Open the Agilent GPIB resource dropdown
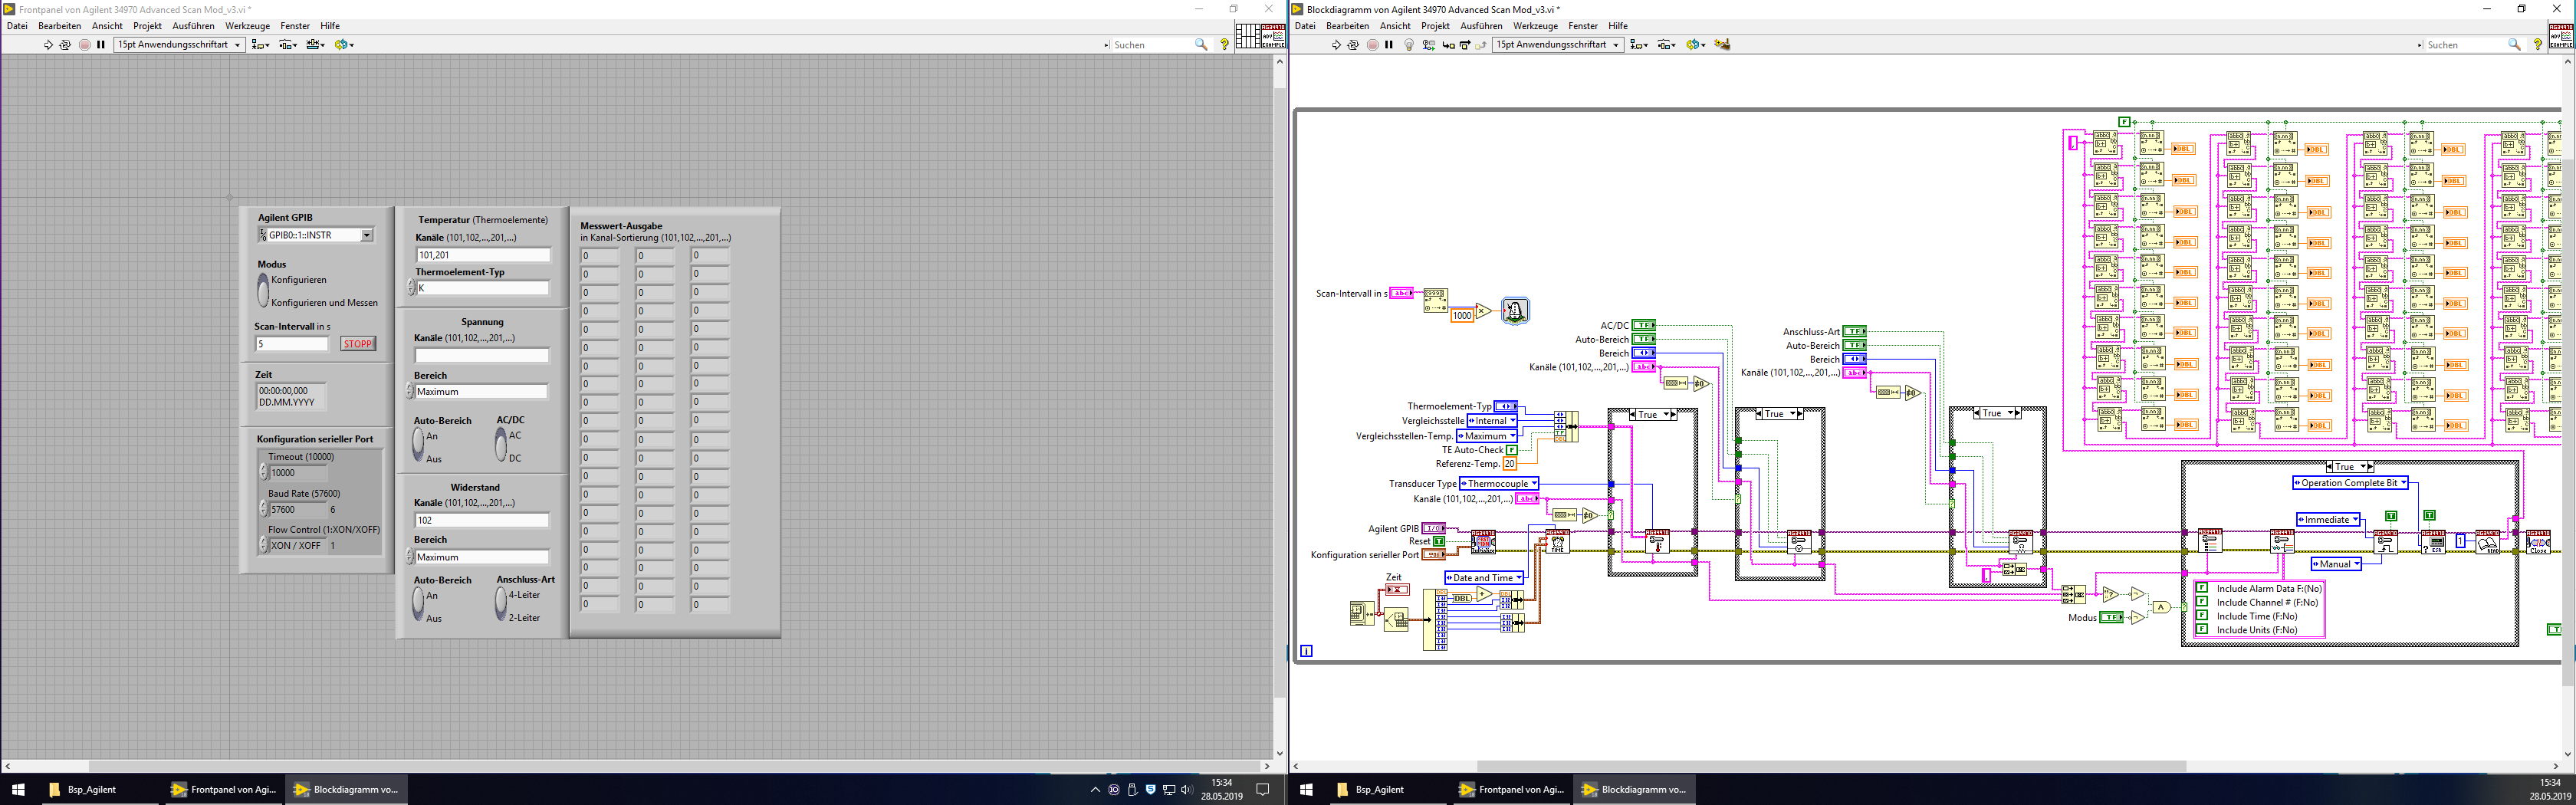 (367, 235)
